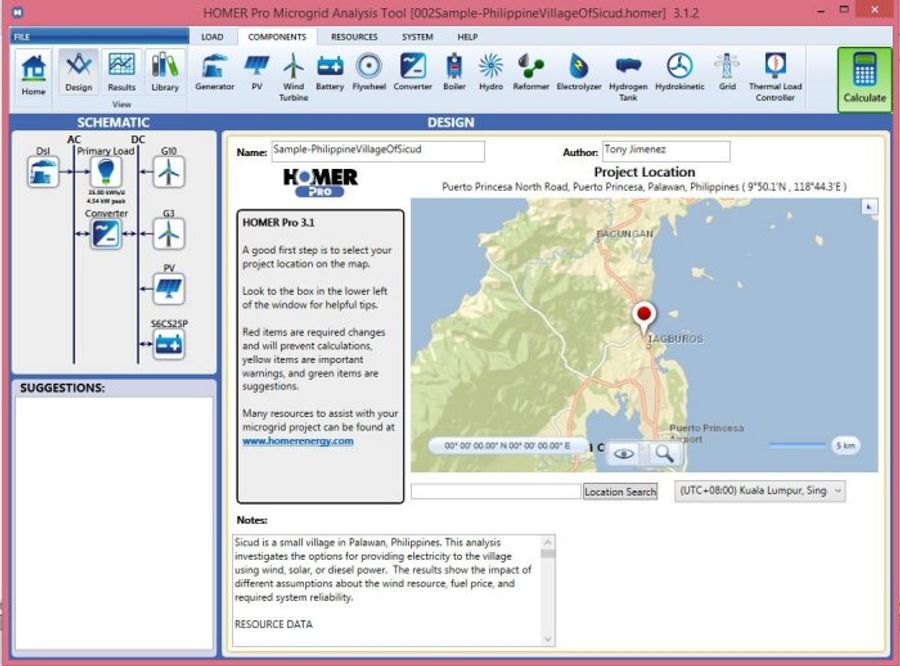The height and width of the screenshot is (666, 900).
Task: Click the Battery component icon
Action: click(x=330, y=70)
